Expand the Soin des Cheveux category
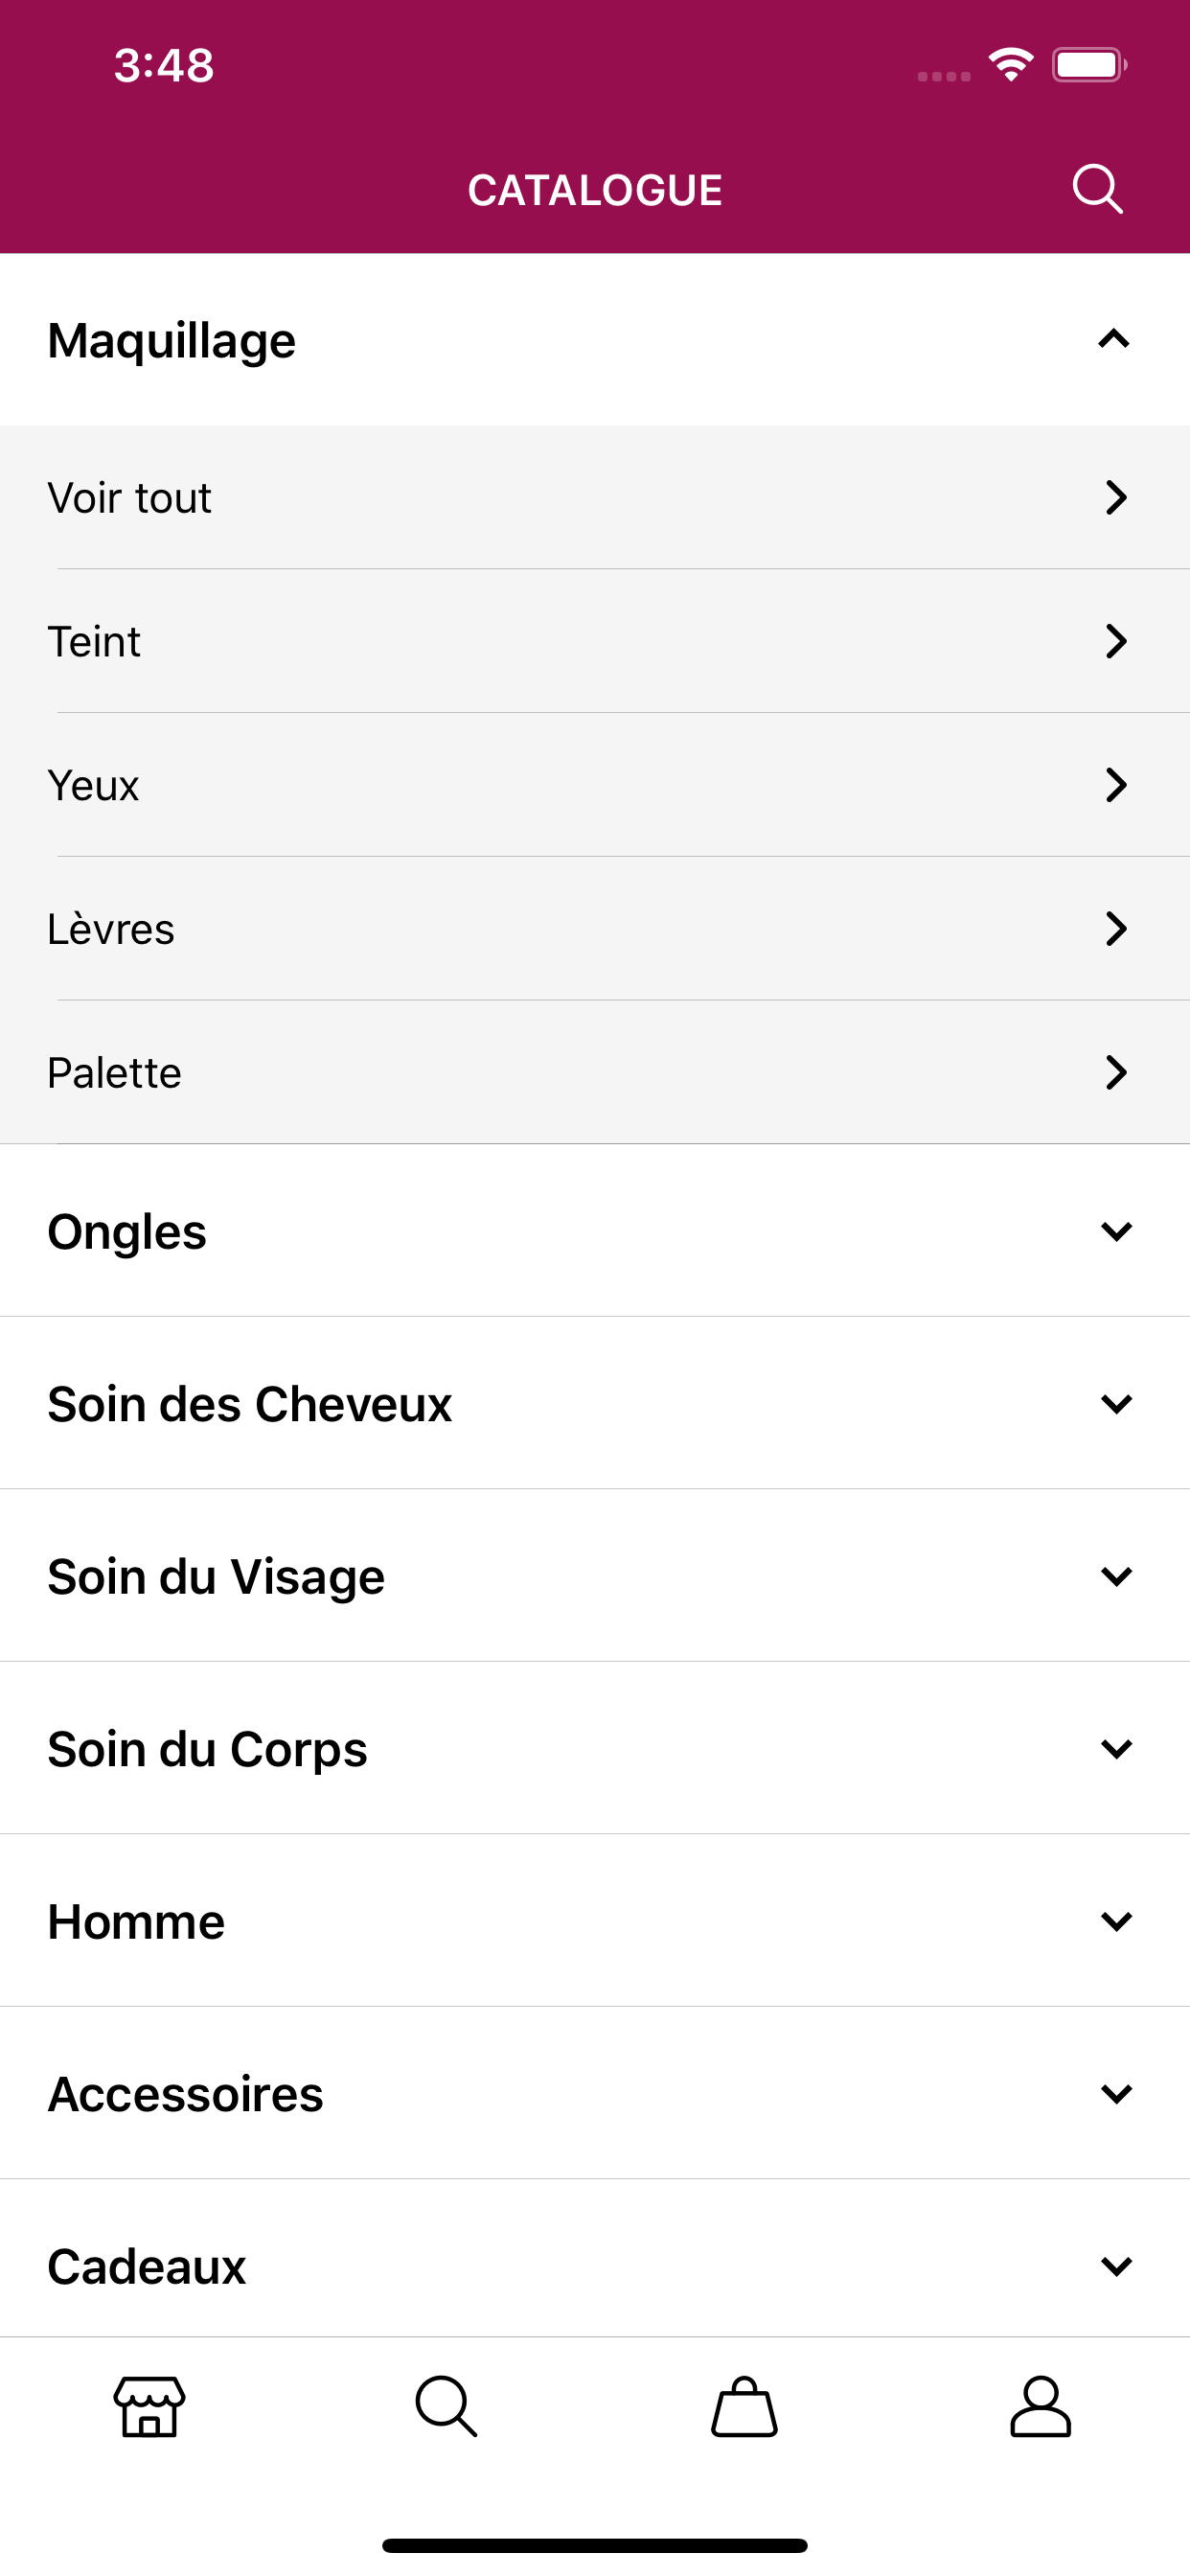 594,1403
